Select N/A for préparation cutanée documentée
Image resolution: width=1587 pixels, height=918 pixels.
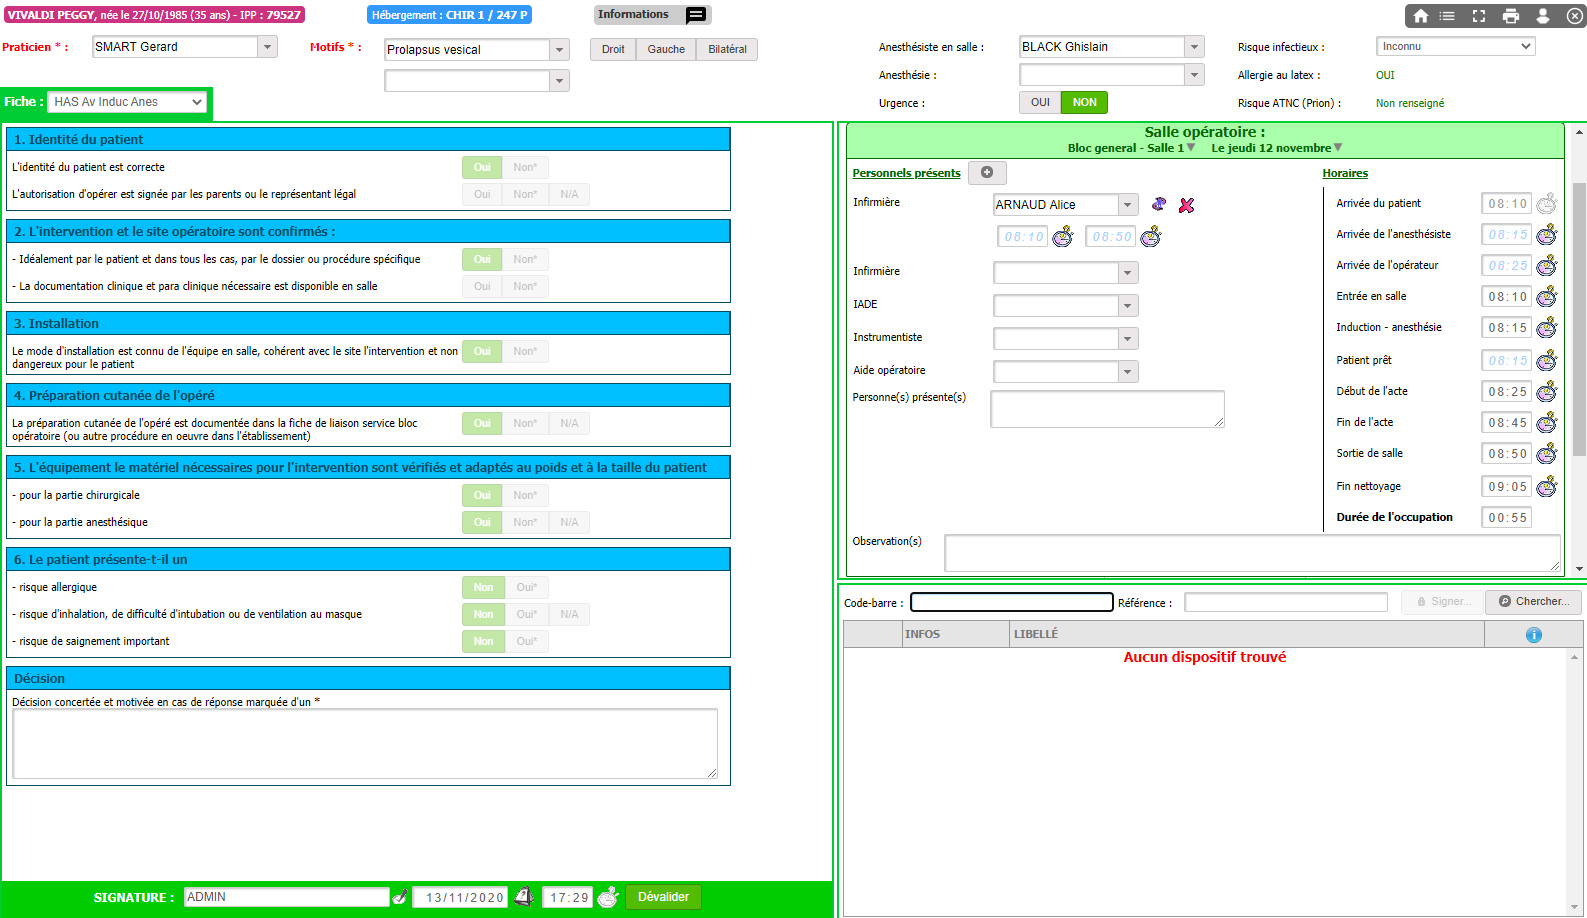pos(569,423)
